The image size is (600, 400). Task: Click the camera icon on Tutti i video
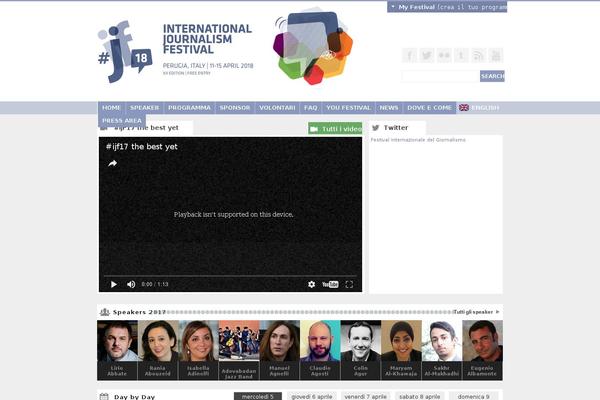point(314,129)
